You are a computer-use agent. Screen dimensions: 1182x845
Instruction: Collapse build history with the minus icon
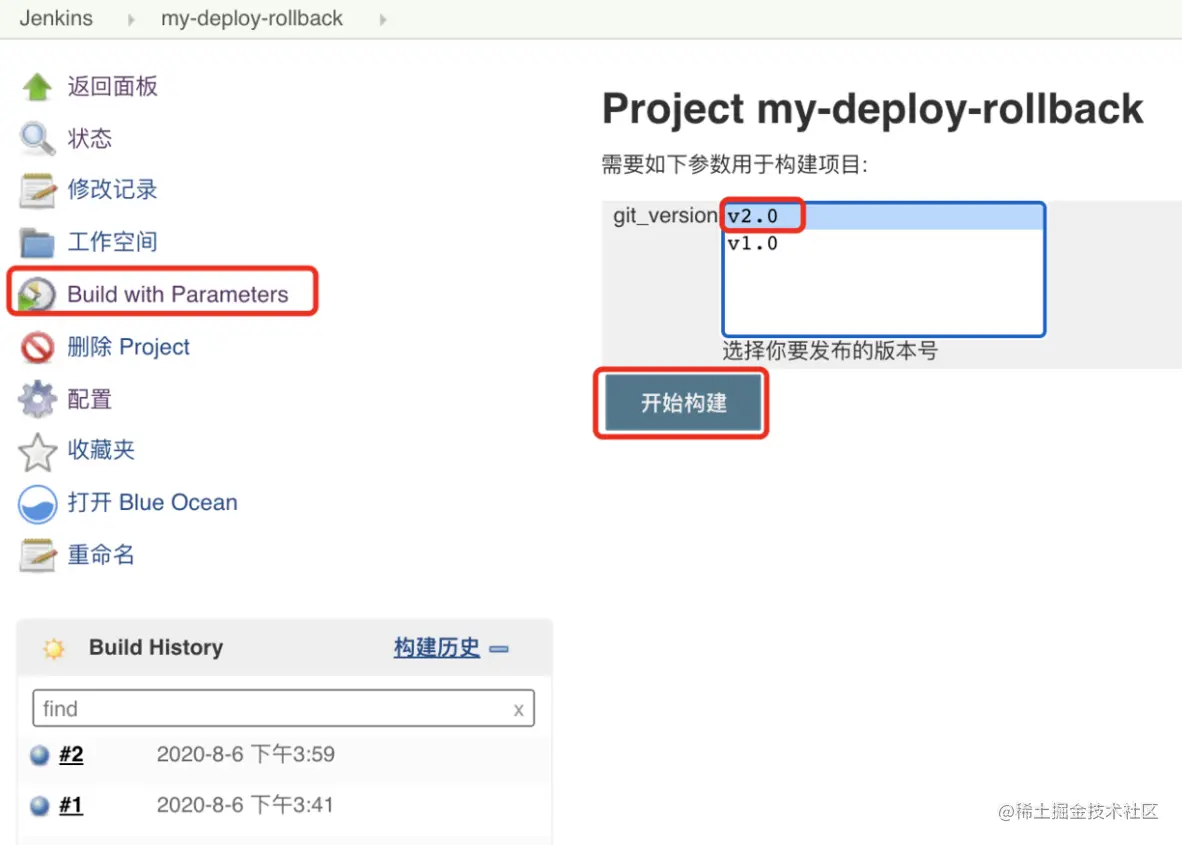coord(499,648)
